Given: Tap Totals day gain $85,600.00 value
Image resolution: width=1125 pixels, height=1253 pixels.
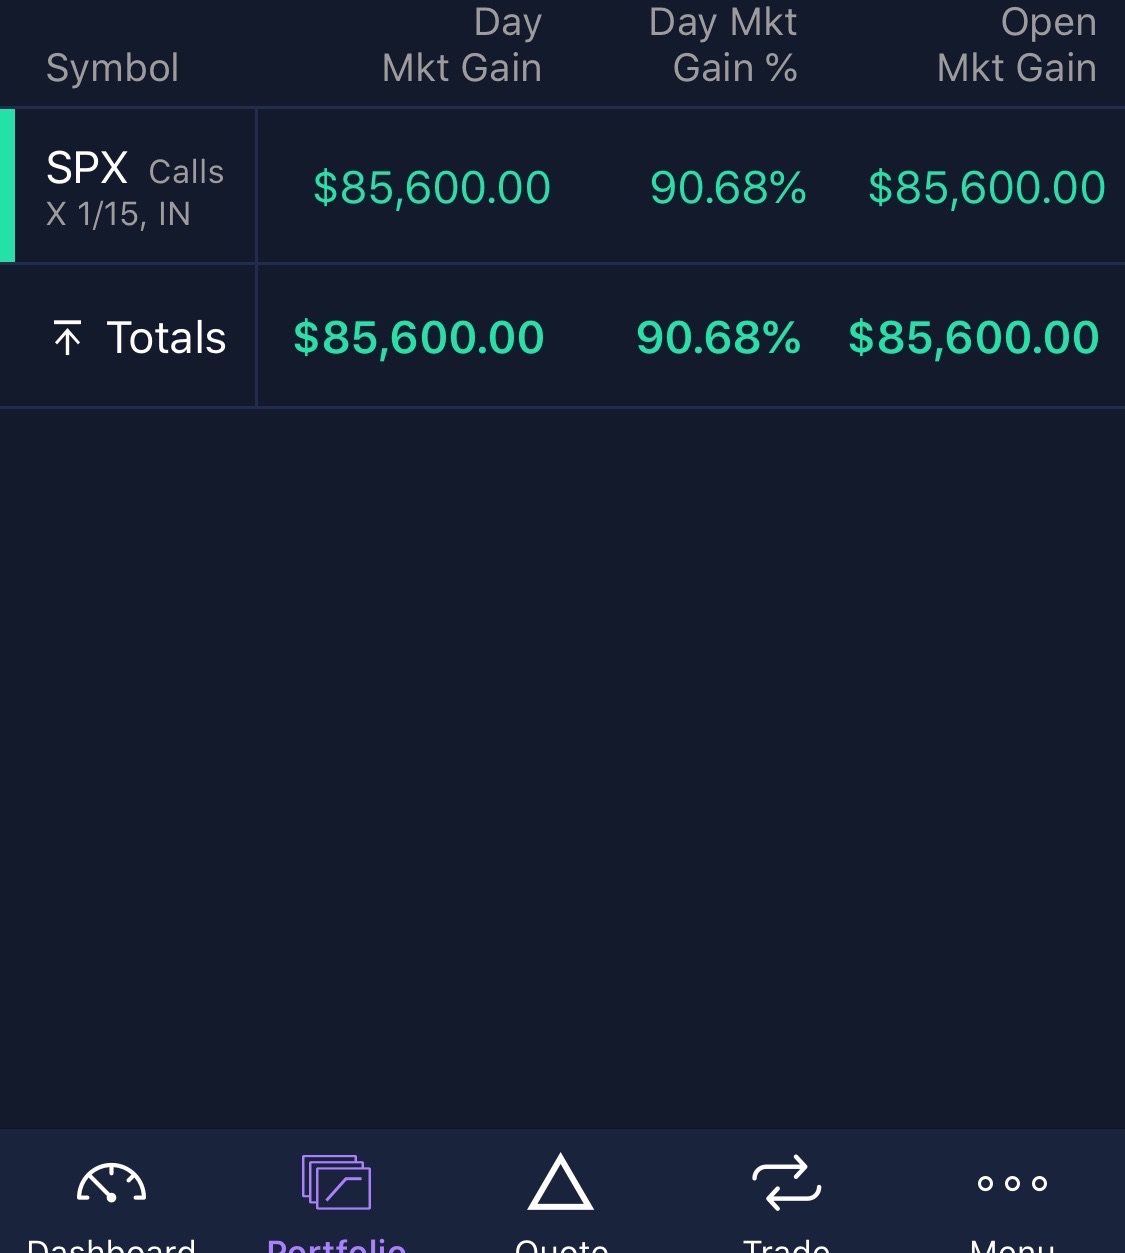Looking at the screenshot, I should pyautogui.click(x=419, y=338).
